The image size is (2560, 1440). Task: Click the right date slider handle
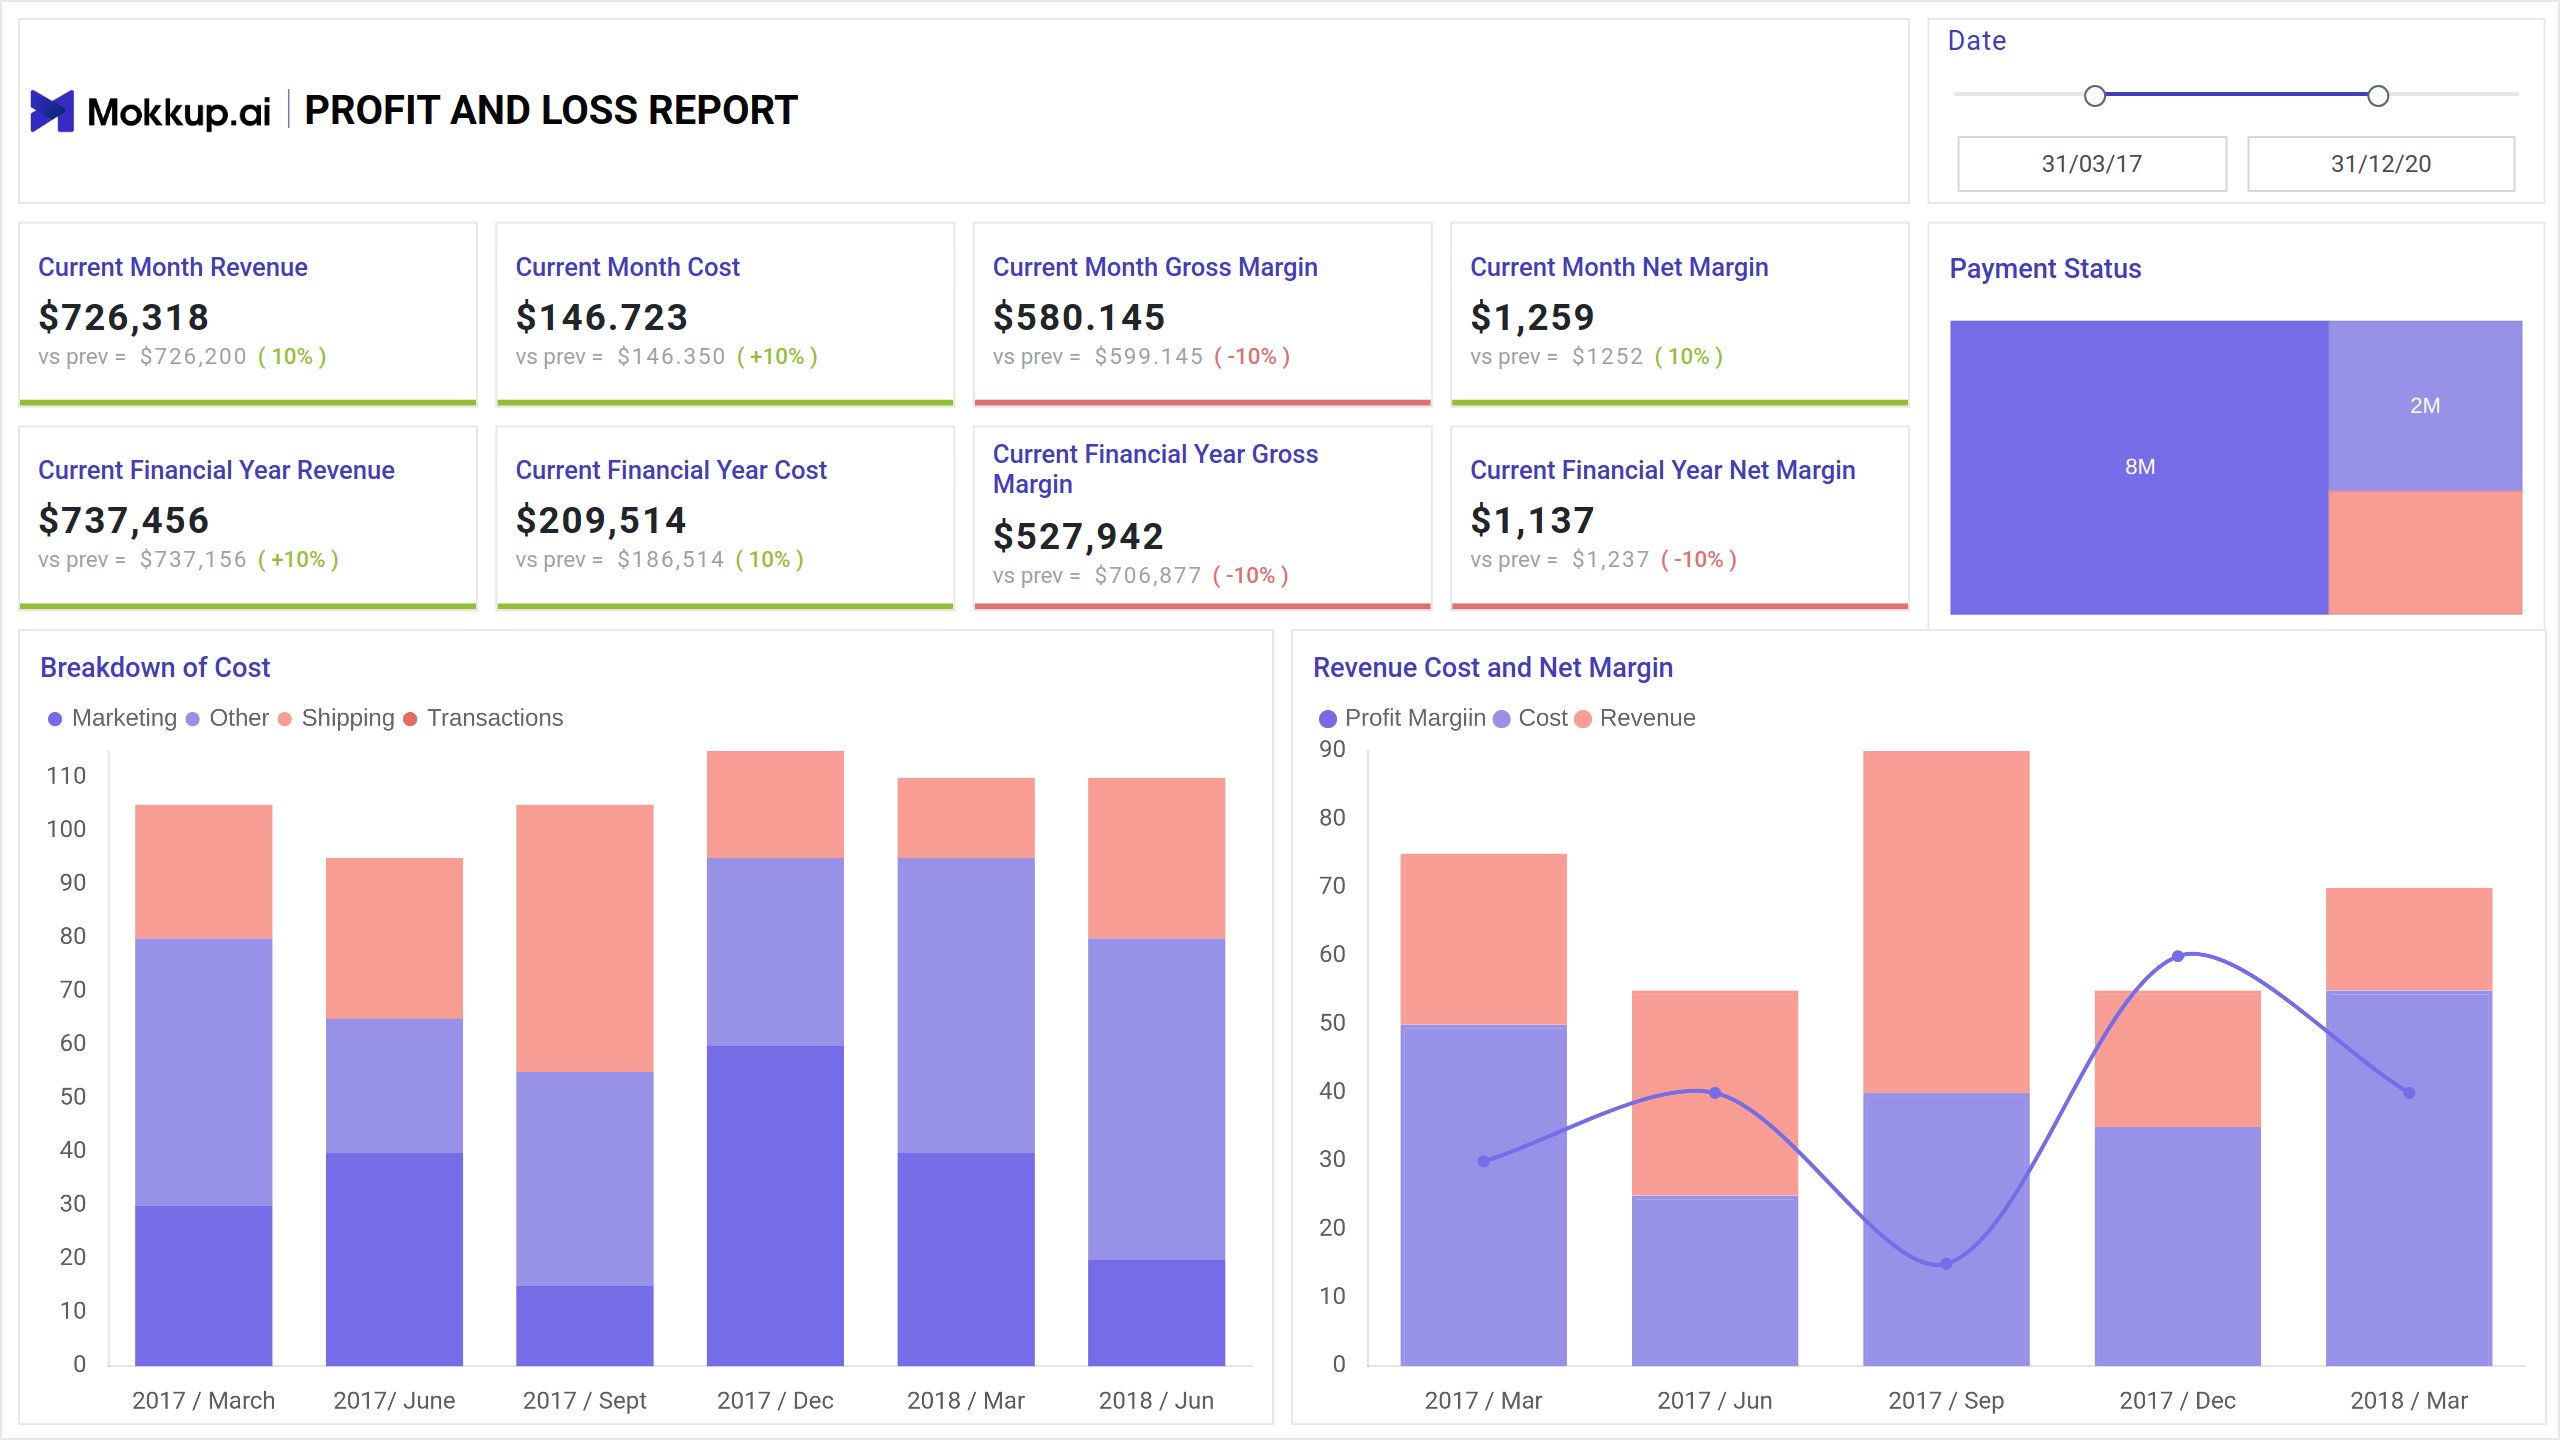(x=2378, y=96)
